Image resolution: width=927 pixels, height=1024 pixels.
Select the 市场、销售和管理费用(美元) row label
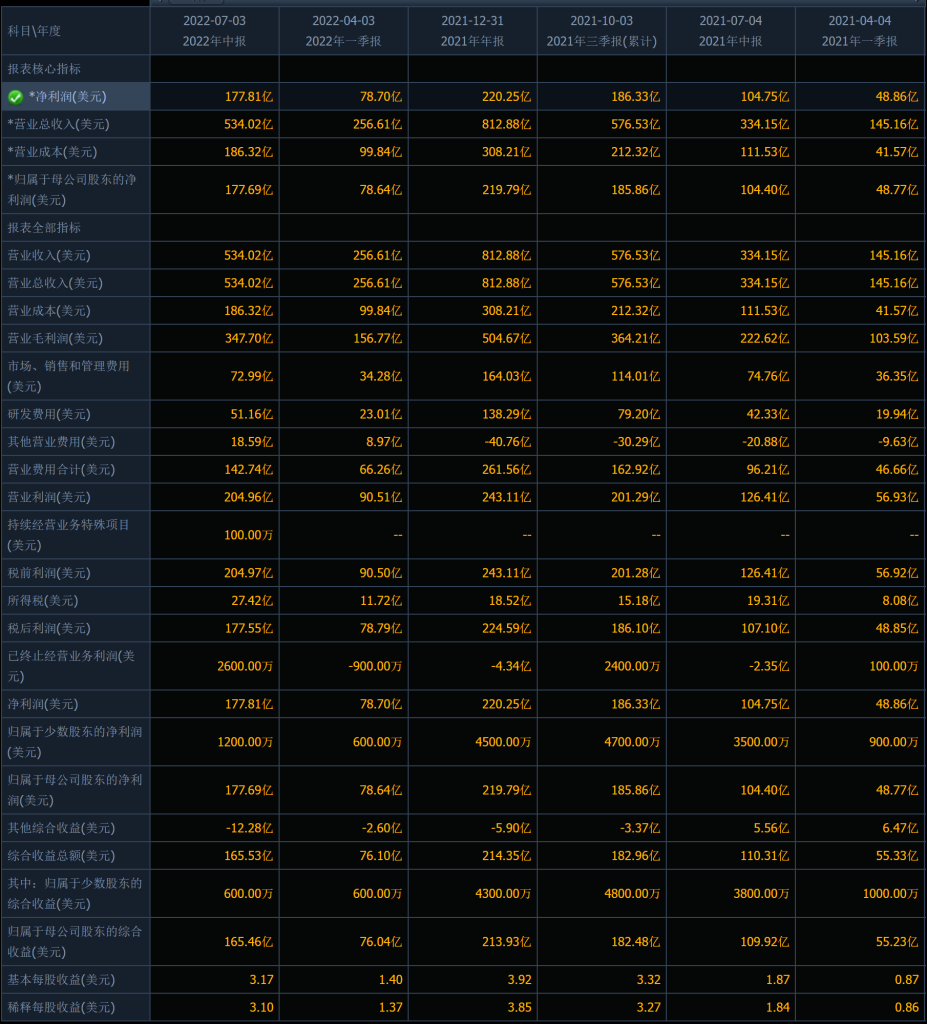[x=69, y=376]
